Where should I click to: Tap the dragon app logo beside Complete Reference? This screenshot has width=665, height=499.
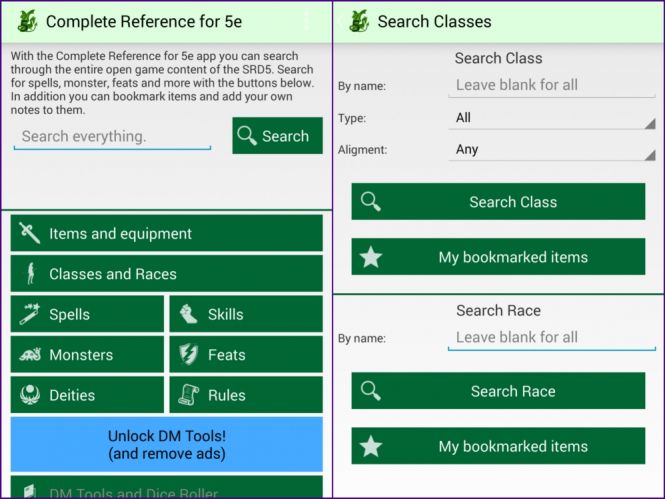[x=27, y=21]
